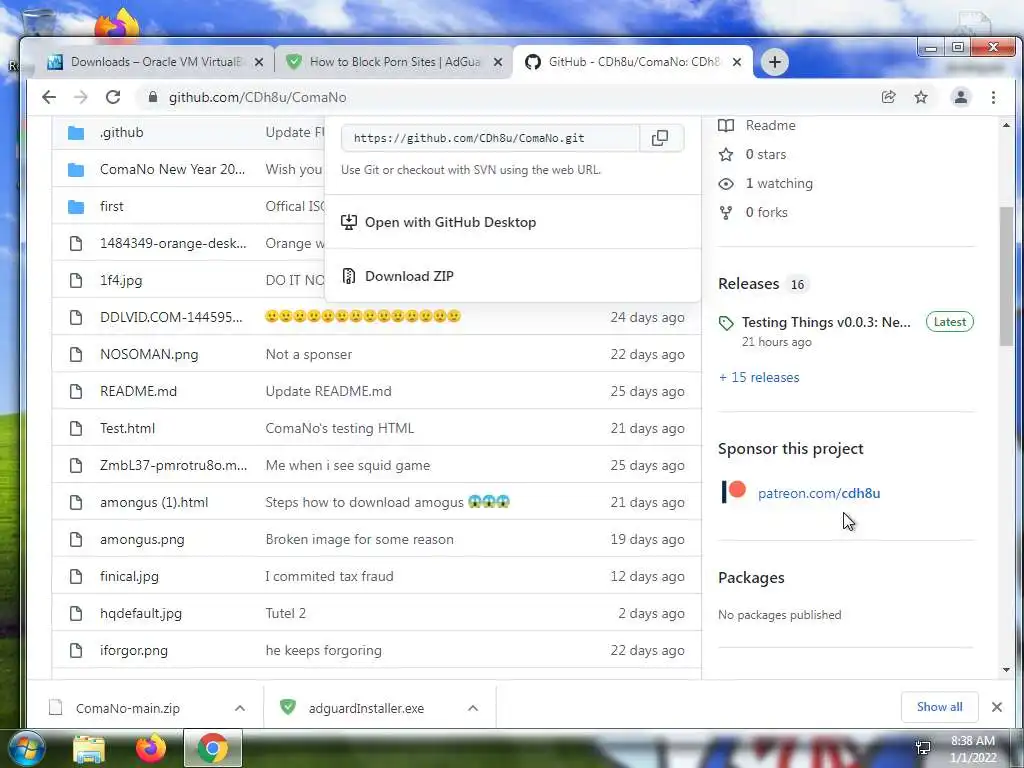Open the DDLVID.COM-144595 file
Viewport: 1024px width, 768px height.
171,317
